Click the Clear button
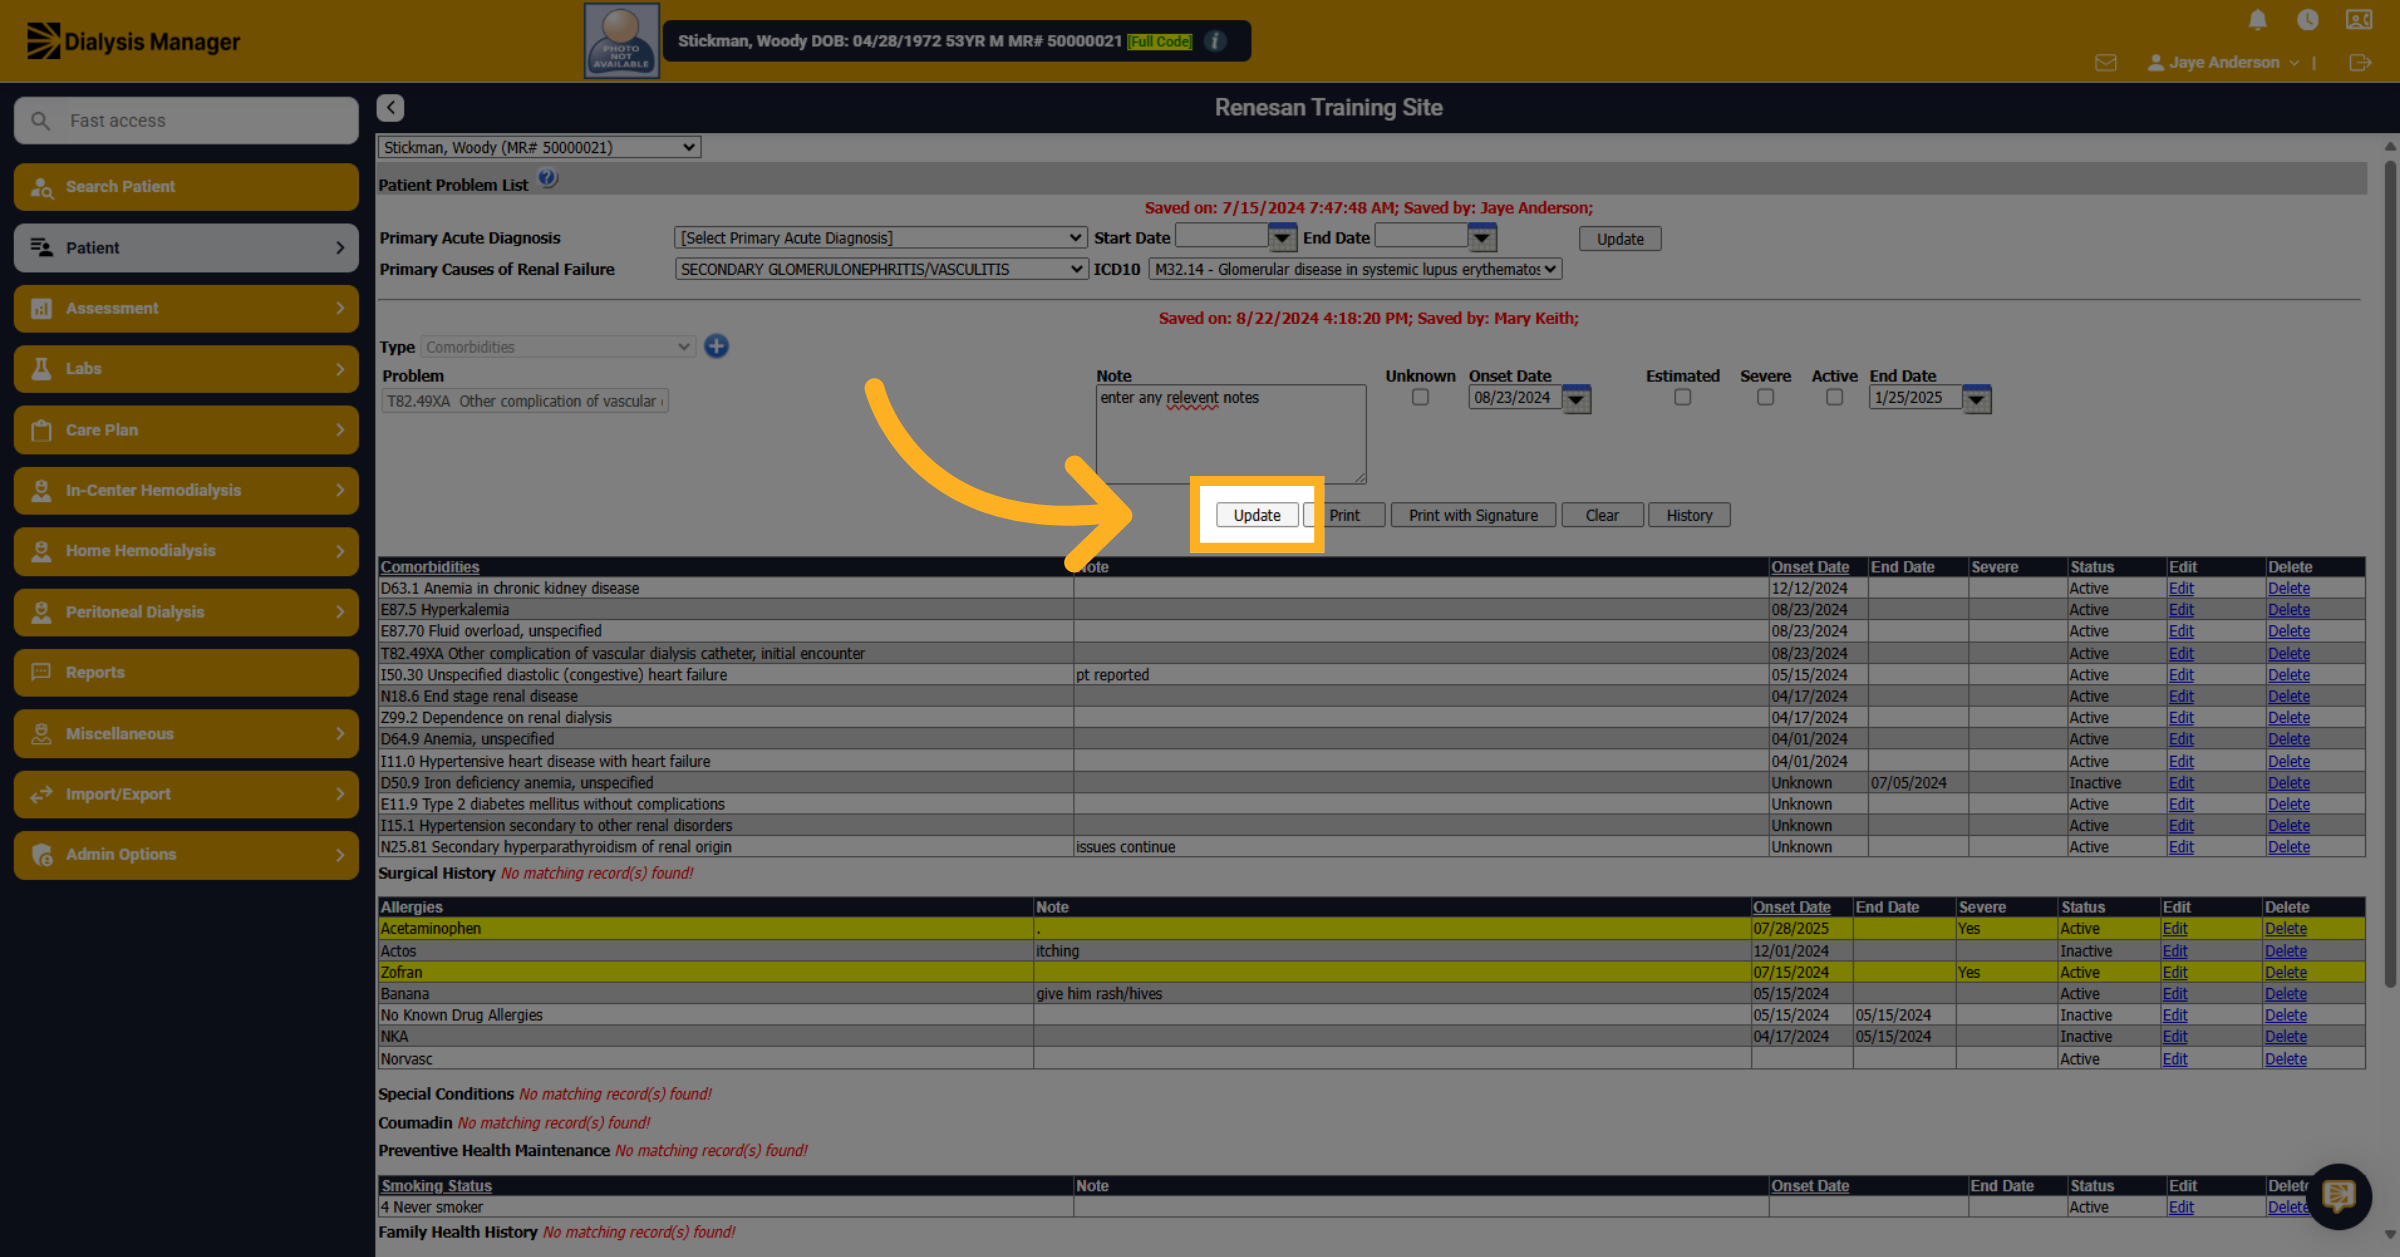Image resolution: width=2400 pixels, height=1257 pixels. (1602, 515)
